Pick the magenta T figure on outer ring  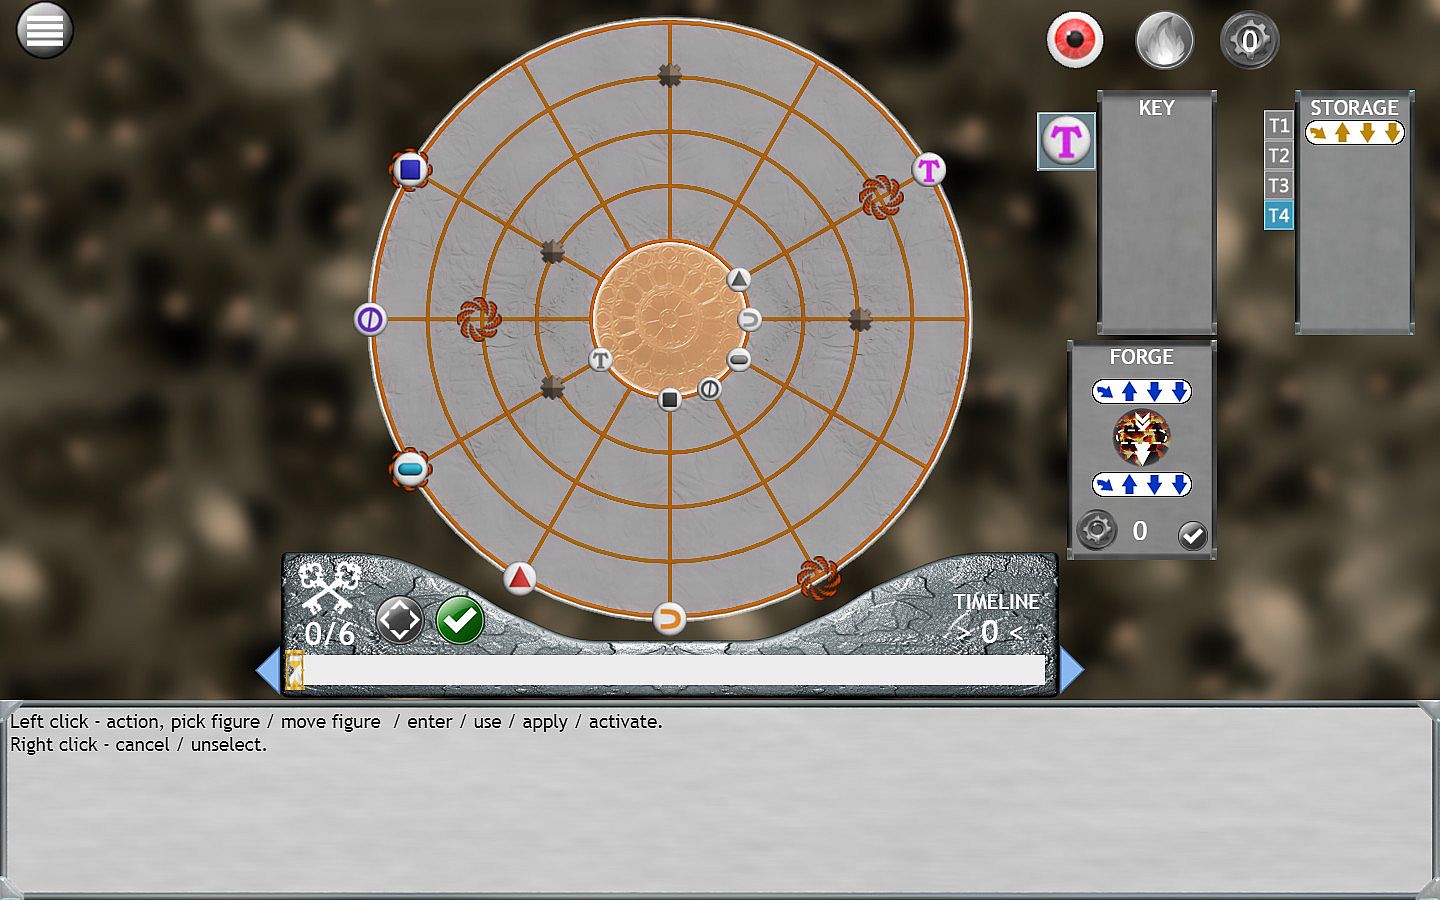tap(929, 170)
